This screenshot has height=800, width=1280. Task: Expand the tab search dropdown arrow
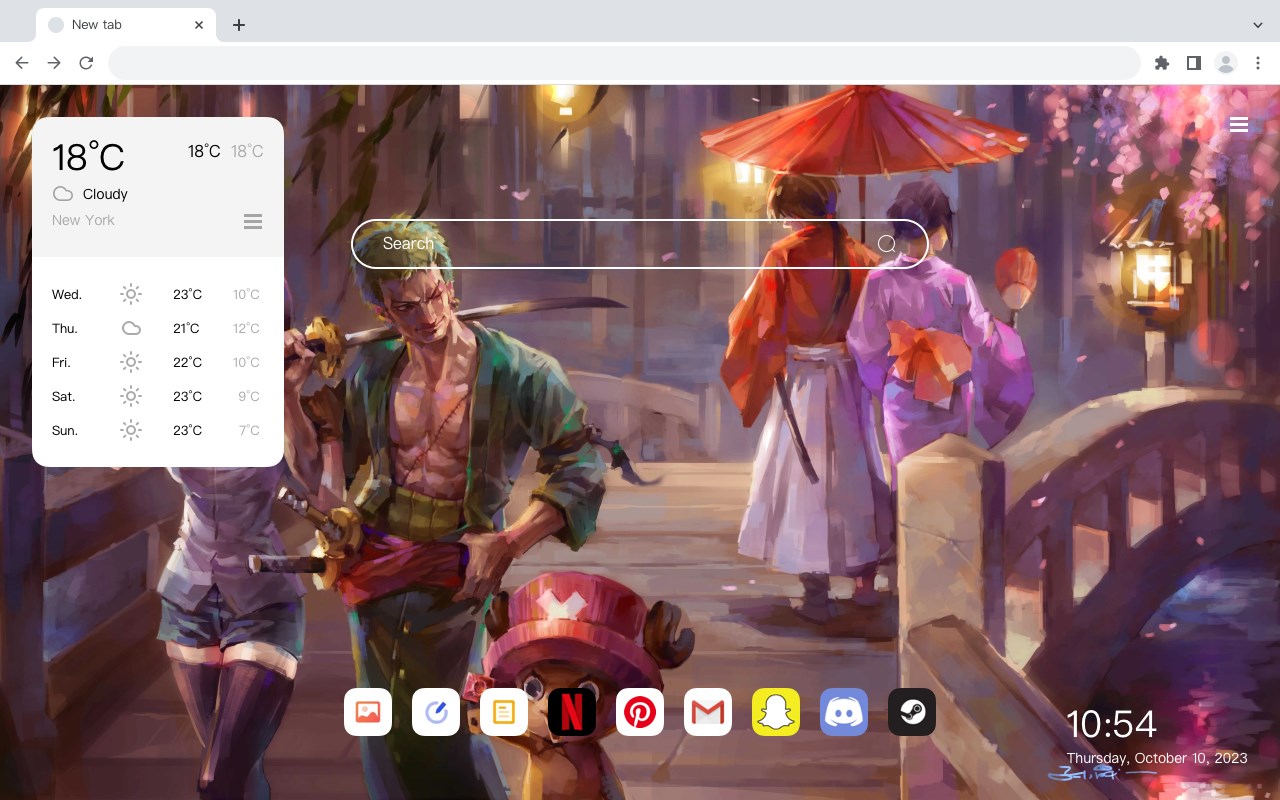(1257, 25)
